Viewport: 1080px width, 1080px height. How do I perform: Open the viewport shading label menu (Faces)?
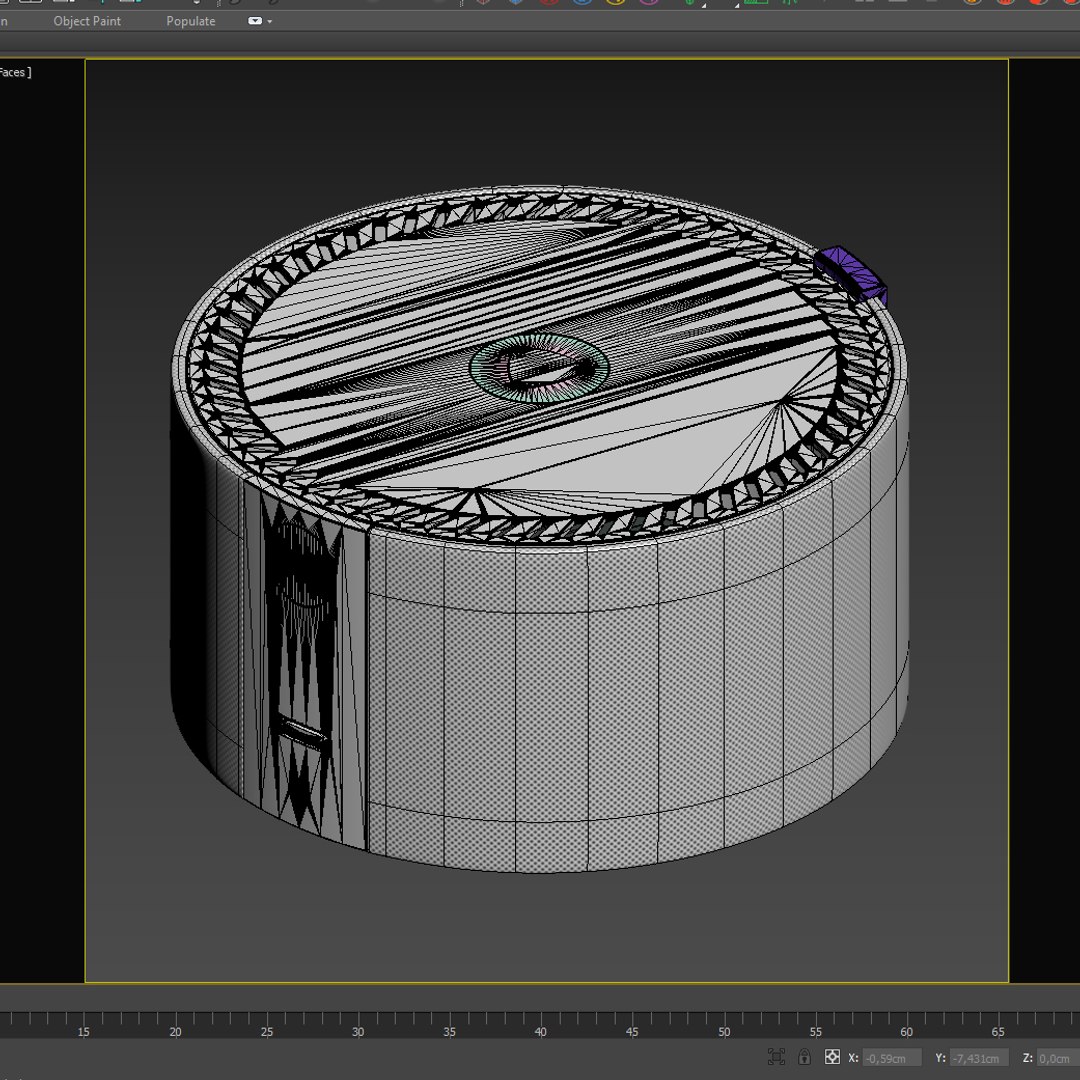tap(15, 72)
